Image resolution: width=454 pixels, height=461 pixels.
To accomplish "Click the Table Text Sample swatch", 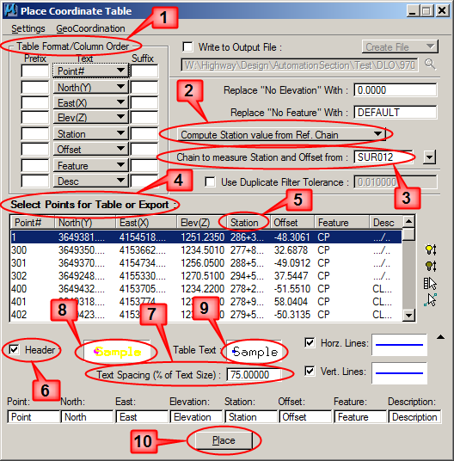I will pos(254,351).
